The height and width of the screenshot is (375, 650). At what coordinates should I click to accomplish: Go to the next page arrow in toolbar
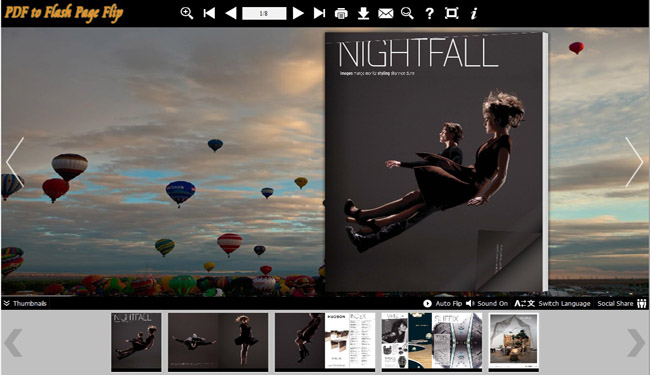click(298, 13)
